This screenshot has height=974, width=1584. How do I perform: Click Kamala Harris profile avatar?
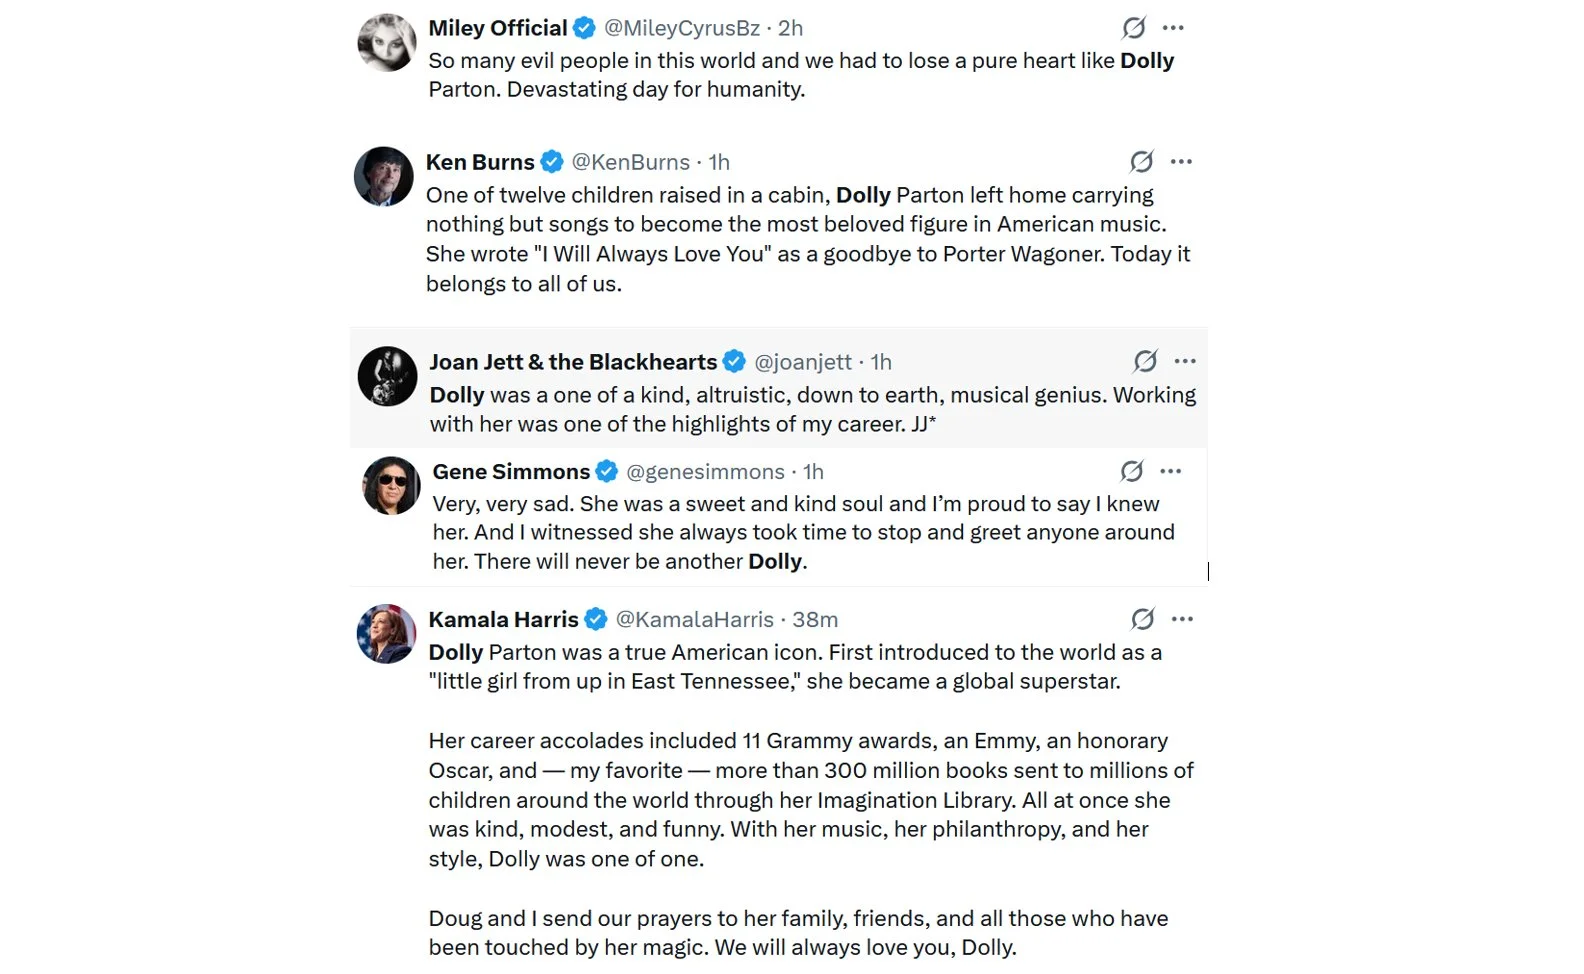387,634
